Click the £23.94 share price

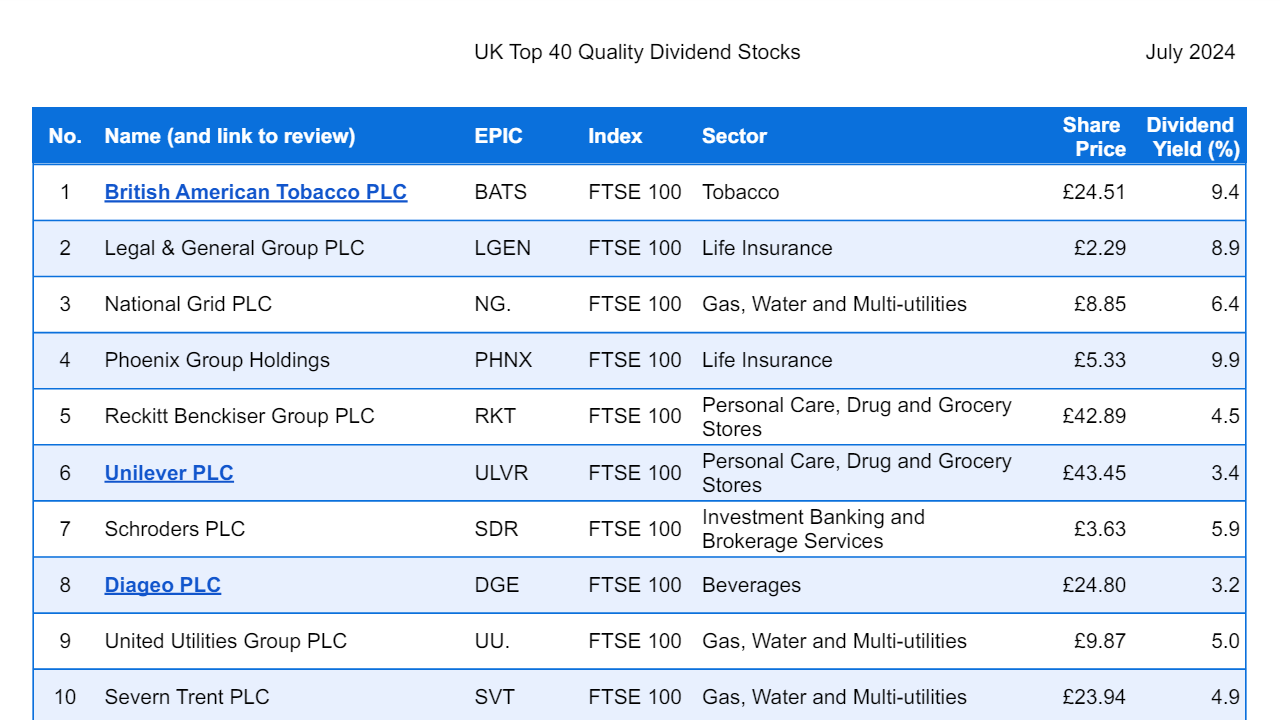pyautogui.click(x=1094, y=697)
